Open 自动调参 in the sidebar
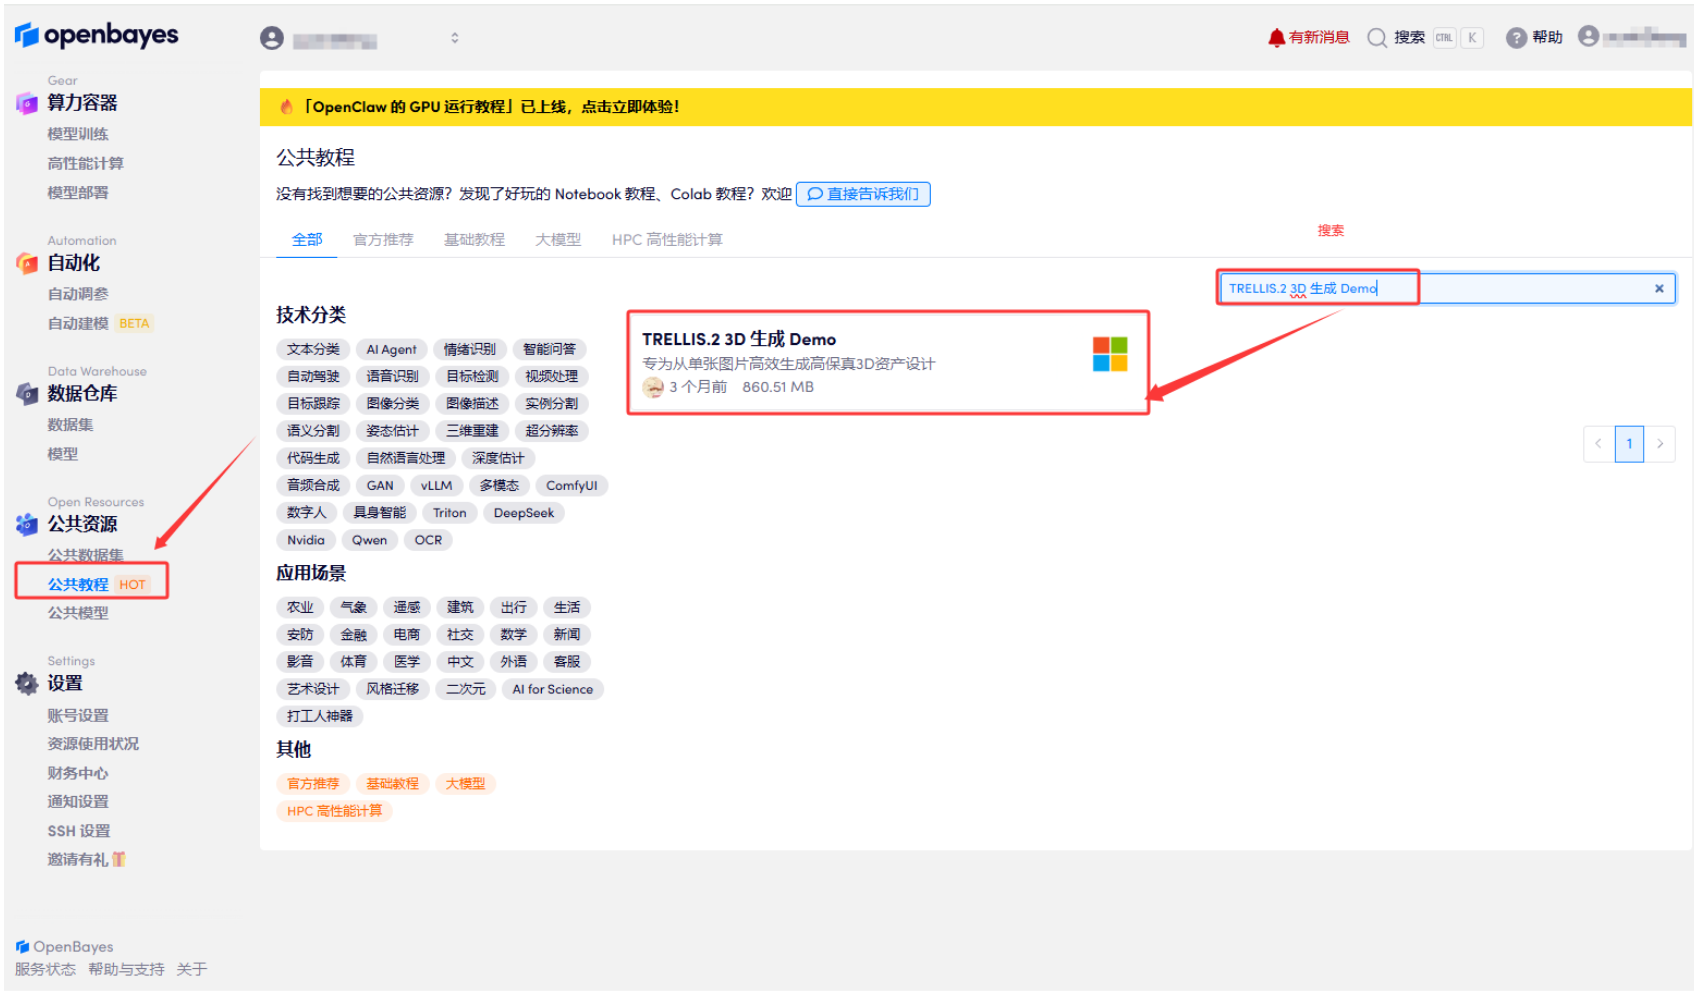 pos(78,294)
